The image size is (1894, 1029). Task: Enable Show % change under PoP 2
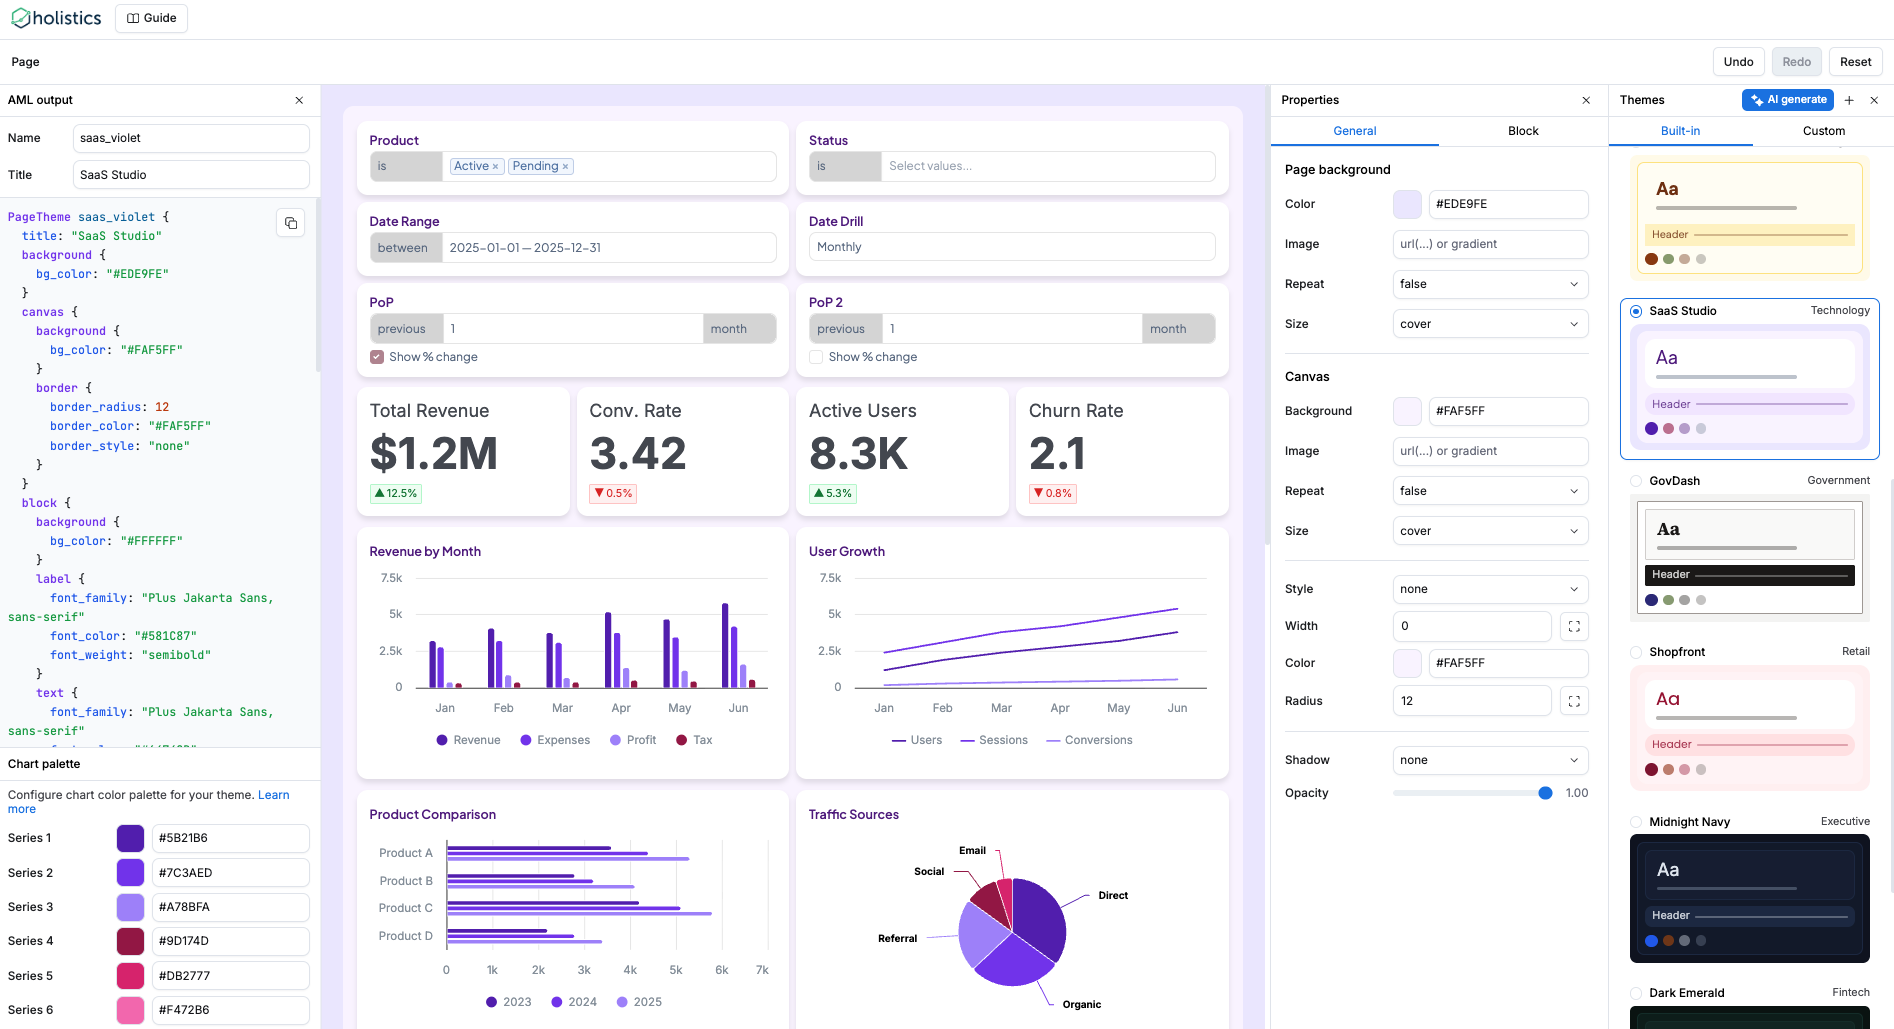coord(816,357)
